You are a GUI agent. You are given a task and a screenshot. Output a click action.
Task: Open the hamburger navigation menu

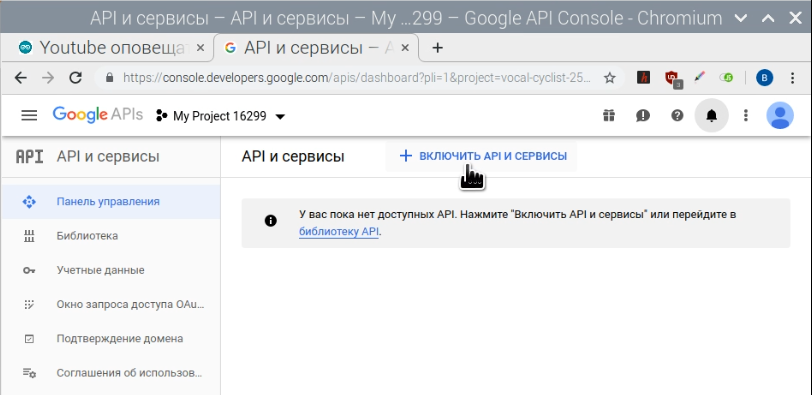[29, 115]
